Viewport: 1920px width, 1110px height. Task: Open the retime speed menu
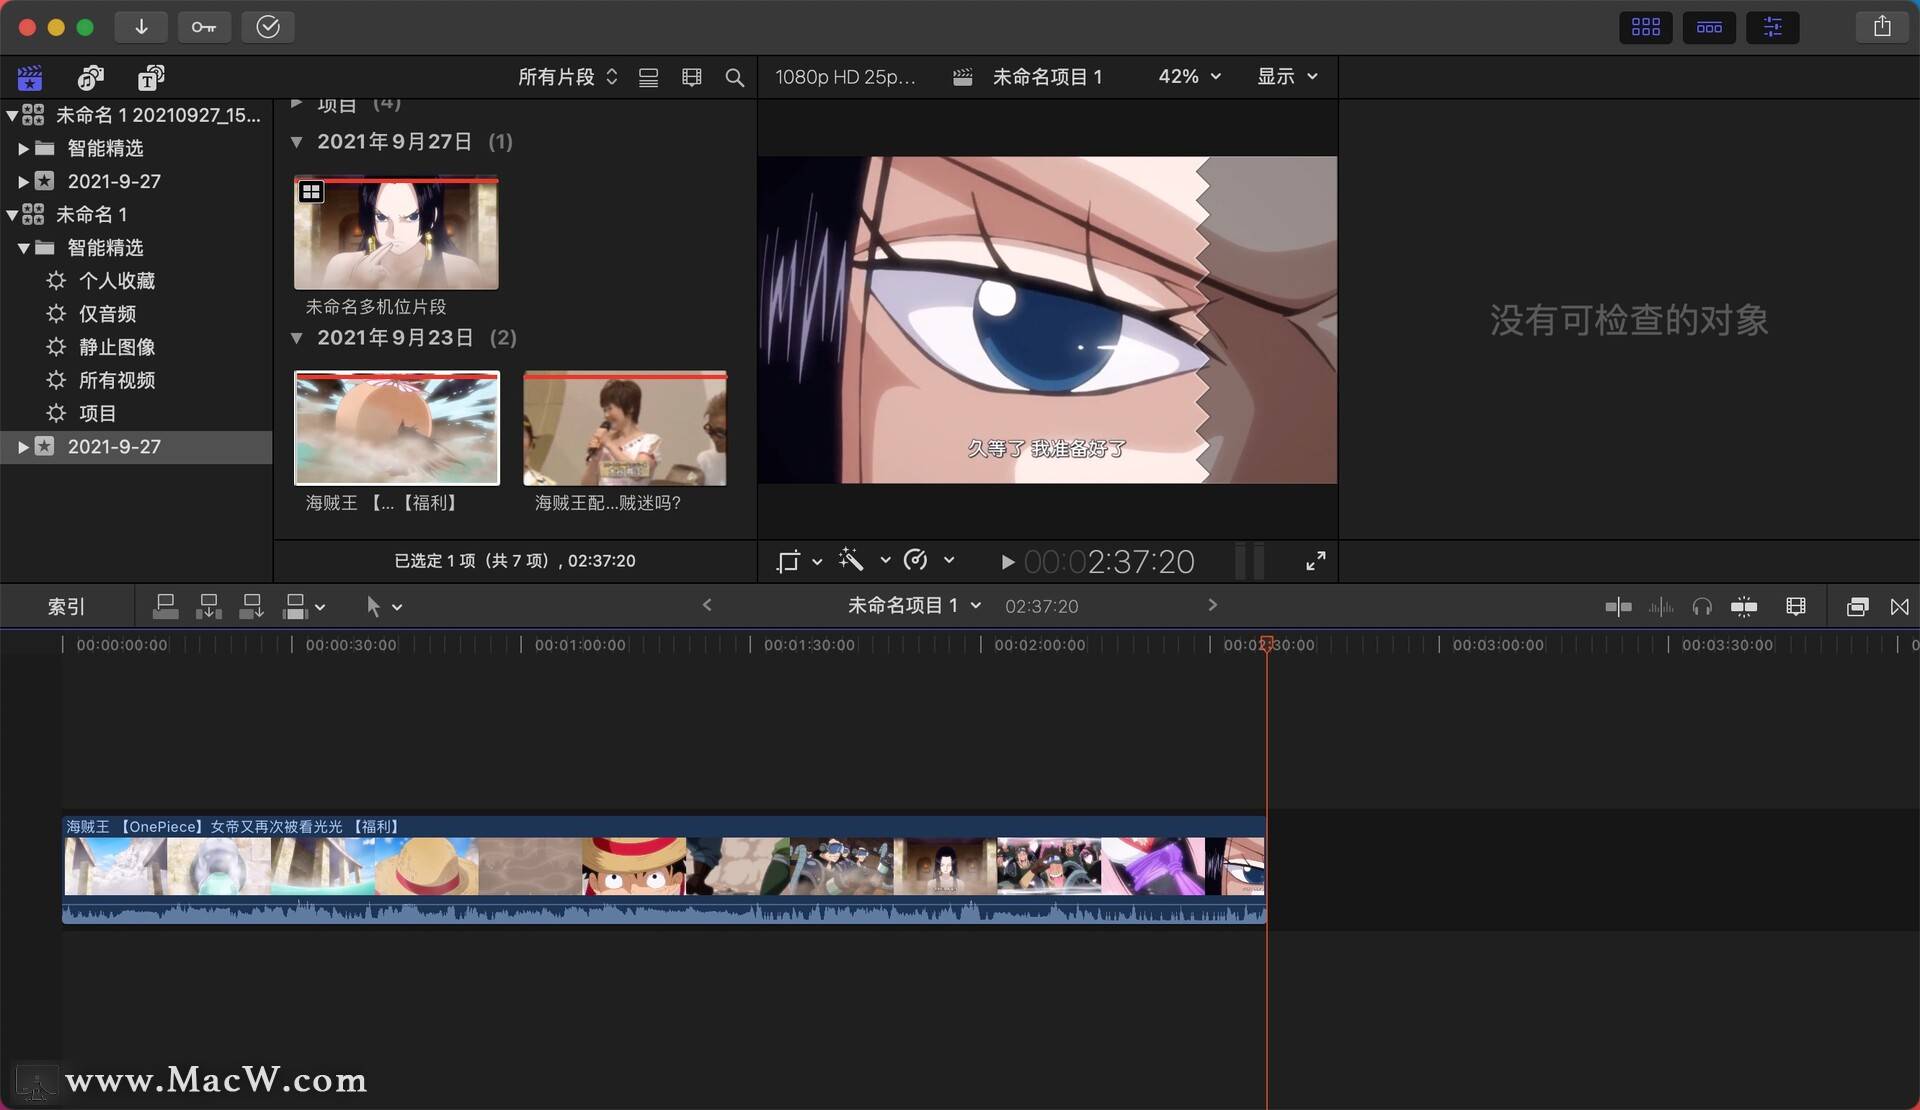928,560
